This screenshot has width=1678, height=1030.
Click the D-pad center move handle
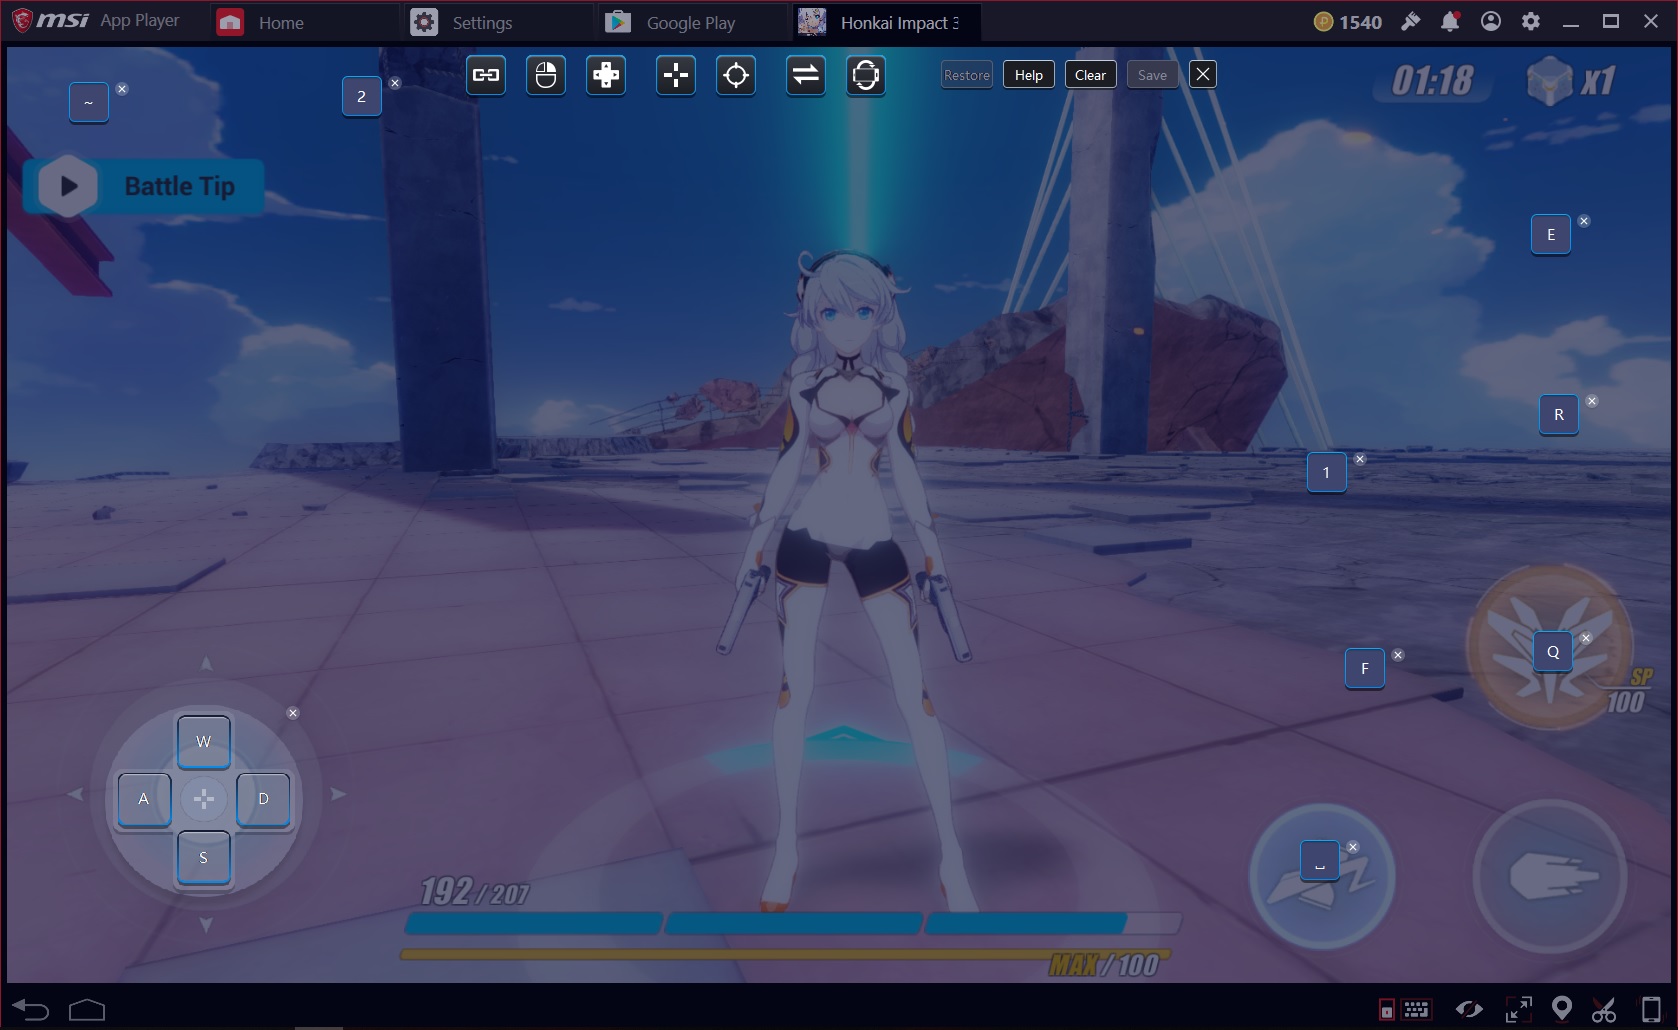click(204, 799)
